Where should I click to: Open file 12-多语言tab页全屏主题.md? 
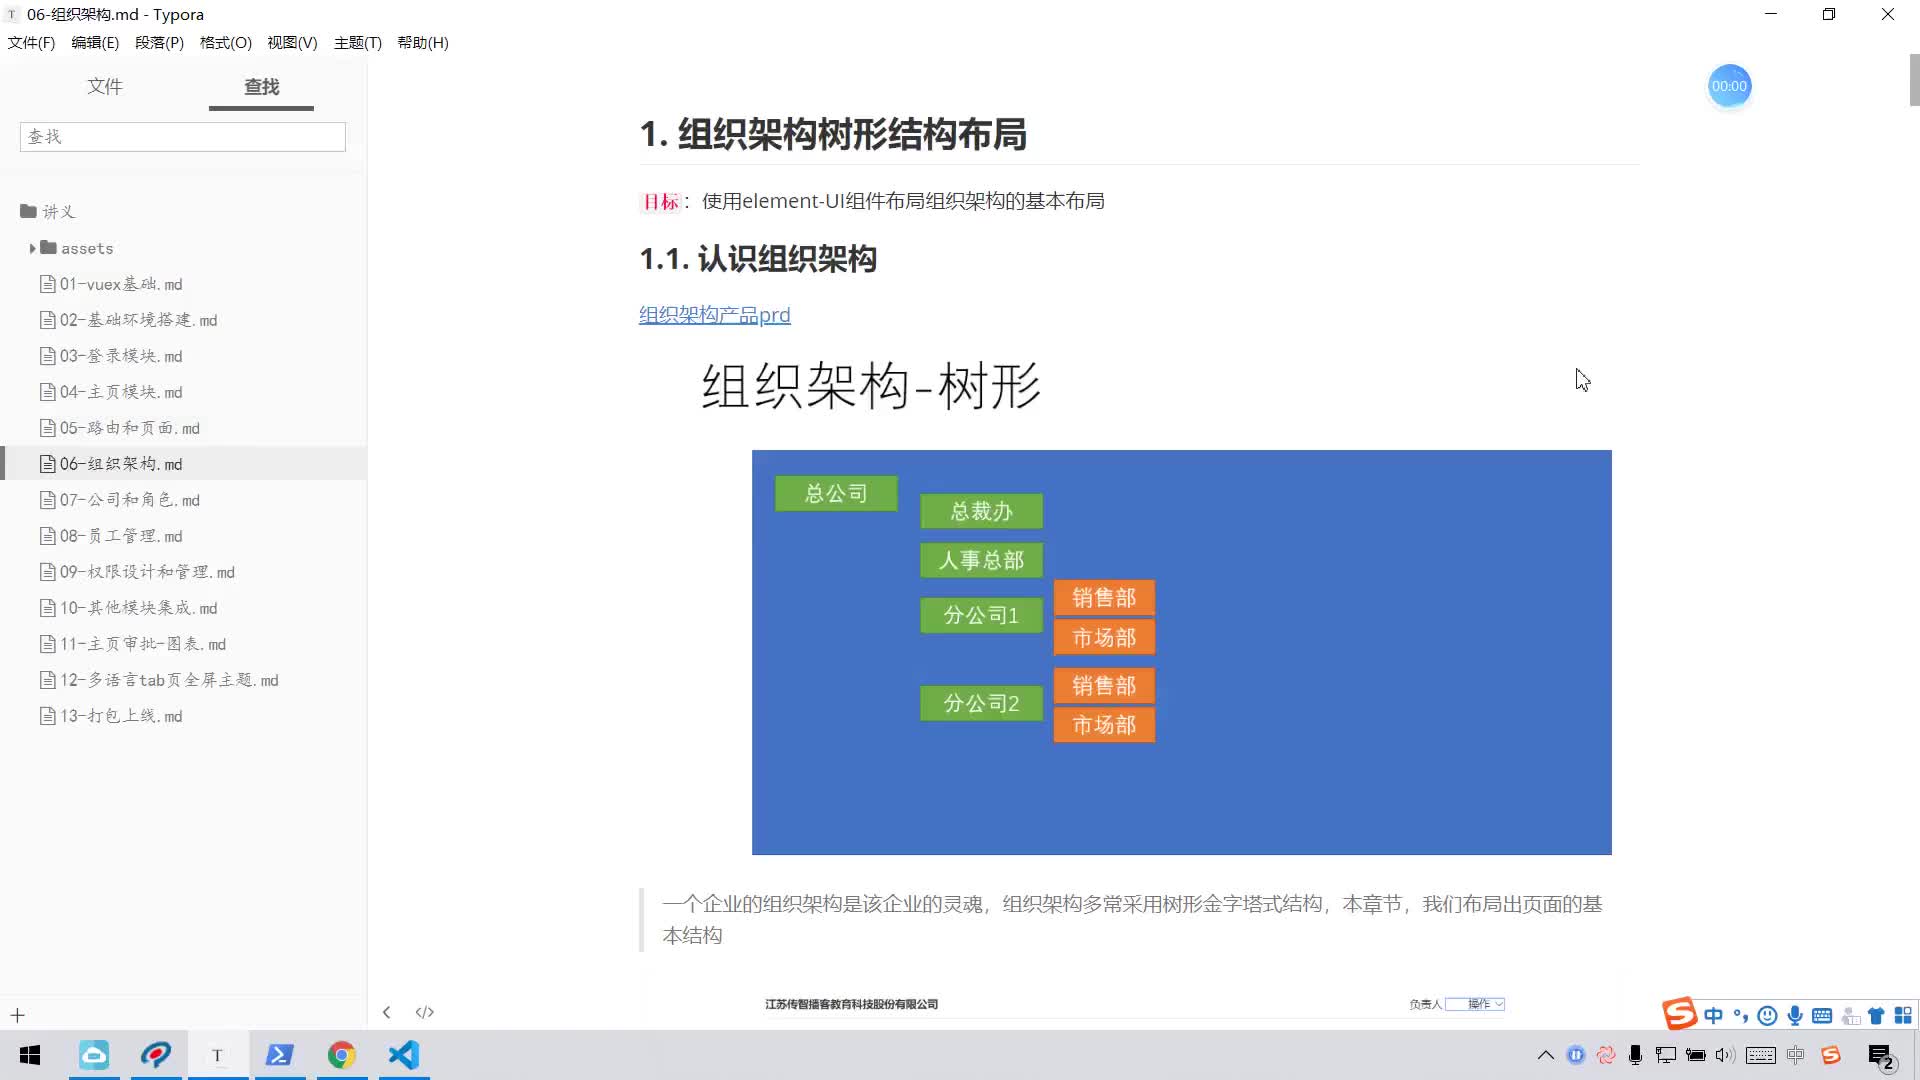click(159, 680)
